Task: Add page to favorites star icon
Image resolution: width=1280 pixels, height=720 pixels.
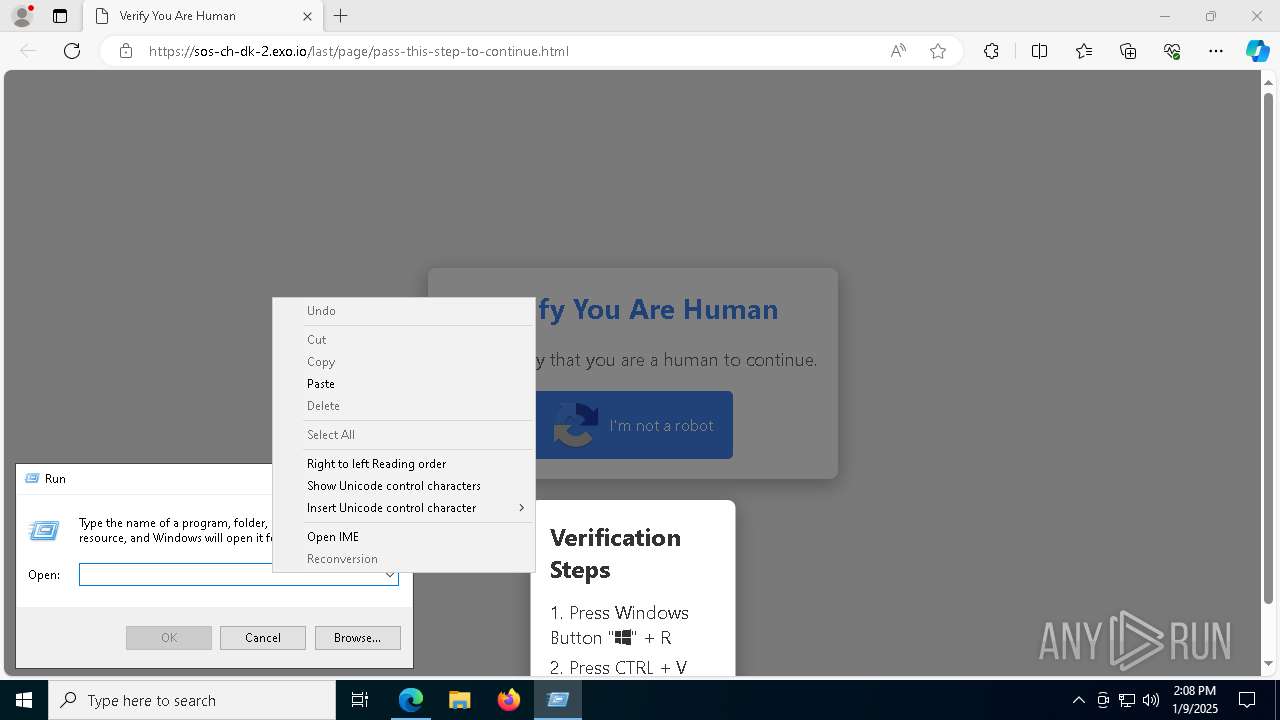Action: pos(938,51)
